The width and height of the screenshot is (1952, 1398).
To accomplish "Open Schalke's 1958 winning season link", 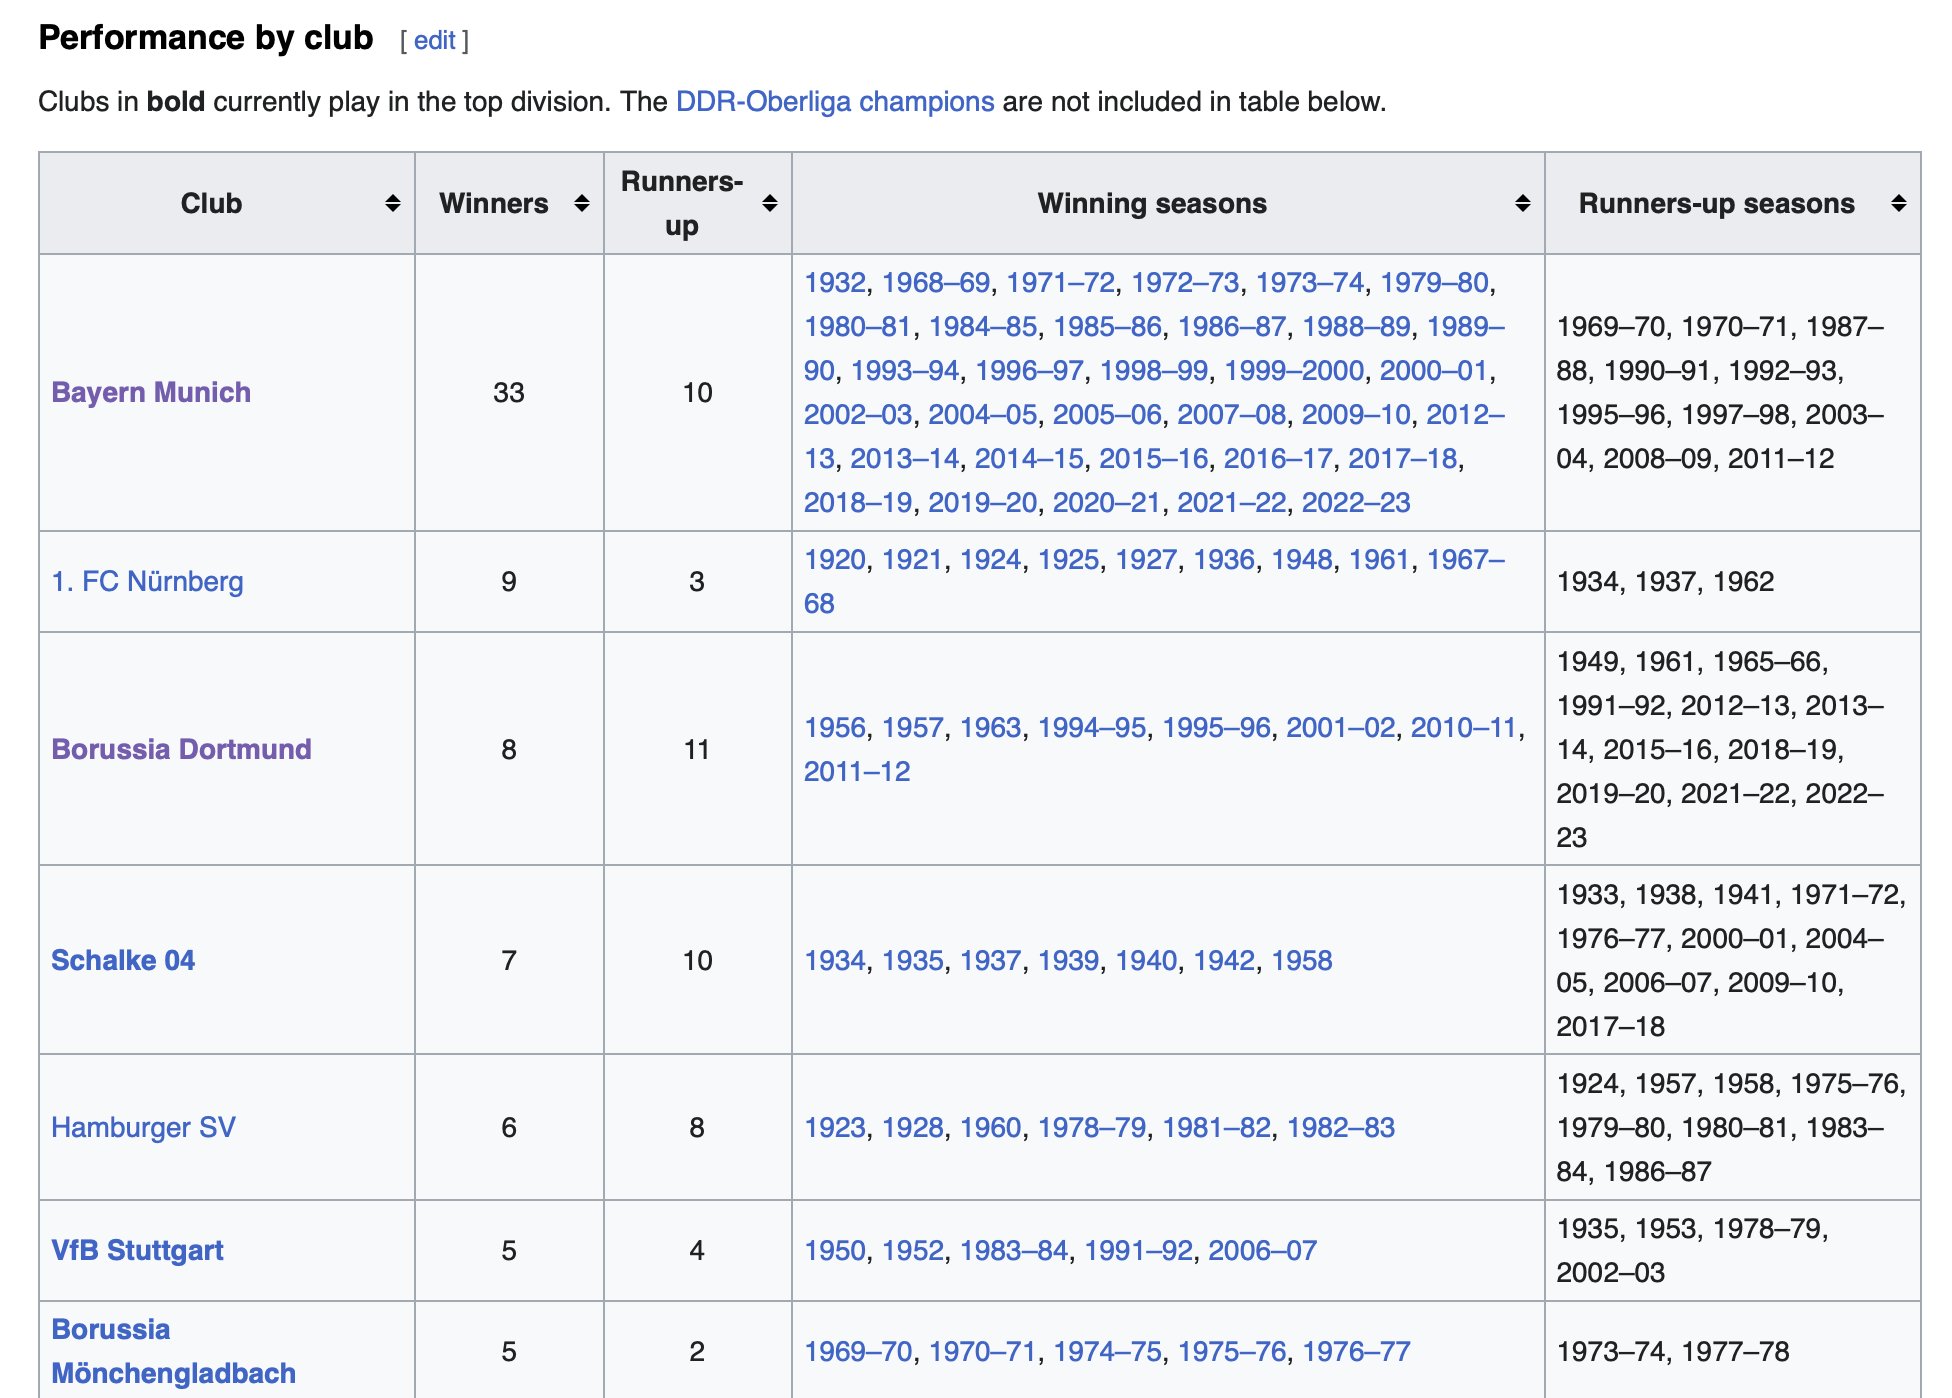I will coord(1302,960).
